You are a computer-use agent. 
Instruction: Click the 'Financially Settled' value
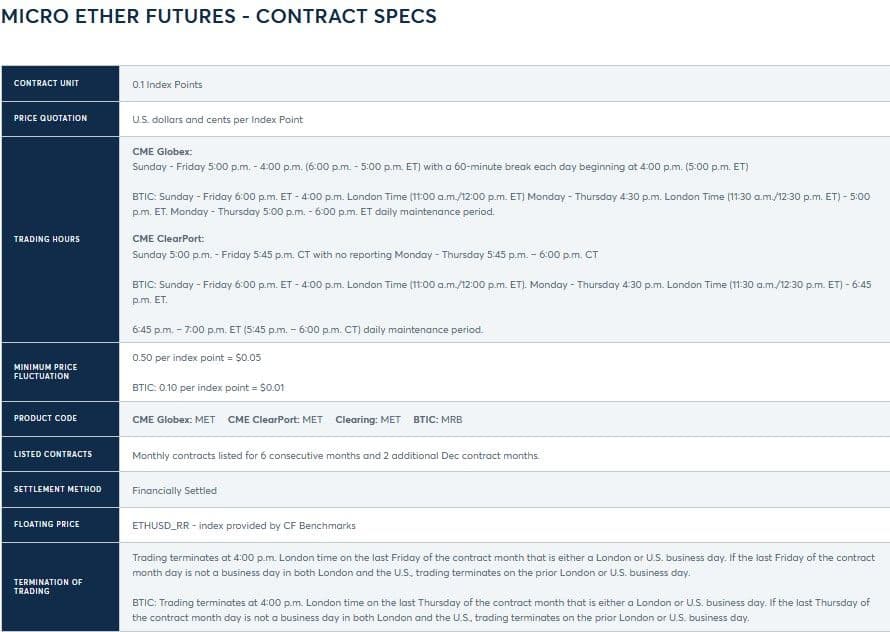(174, 490)
